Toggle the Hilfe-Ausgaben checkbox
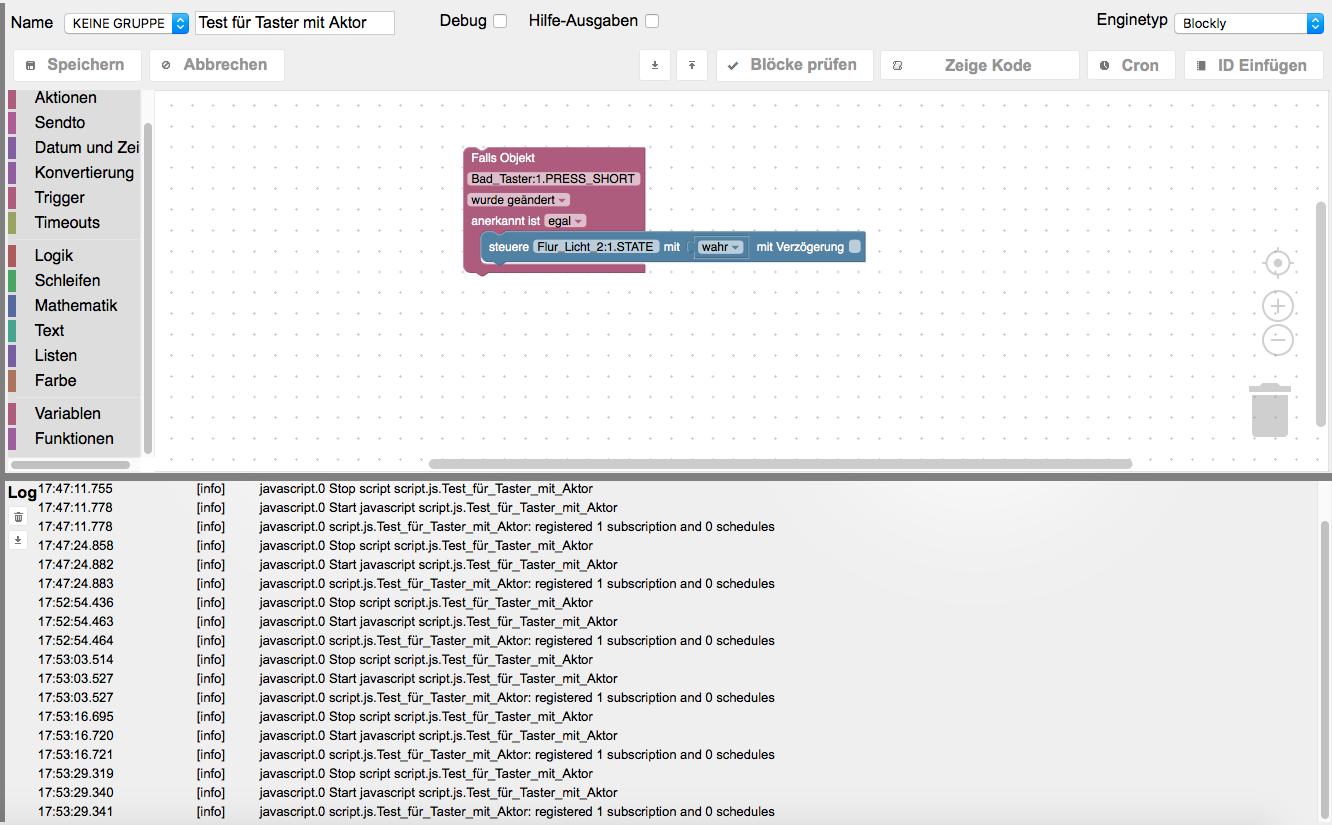The height and width of the screenshot is (825, 1332). [x=652, y=21]
